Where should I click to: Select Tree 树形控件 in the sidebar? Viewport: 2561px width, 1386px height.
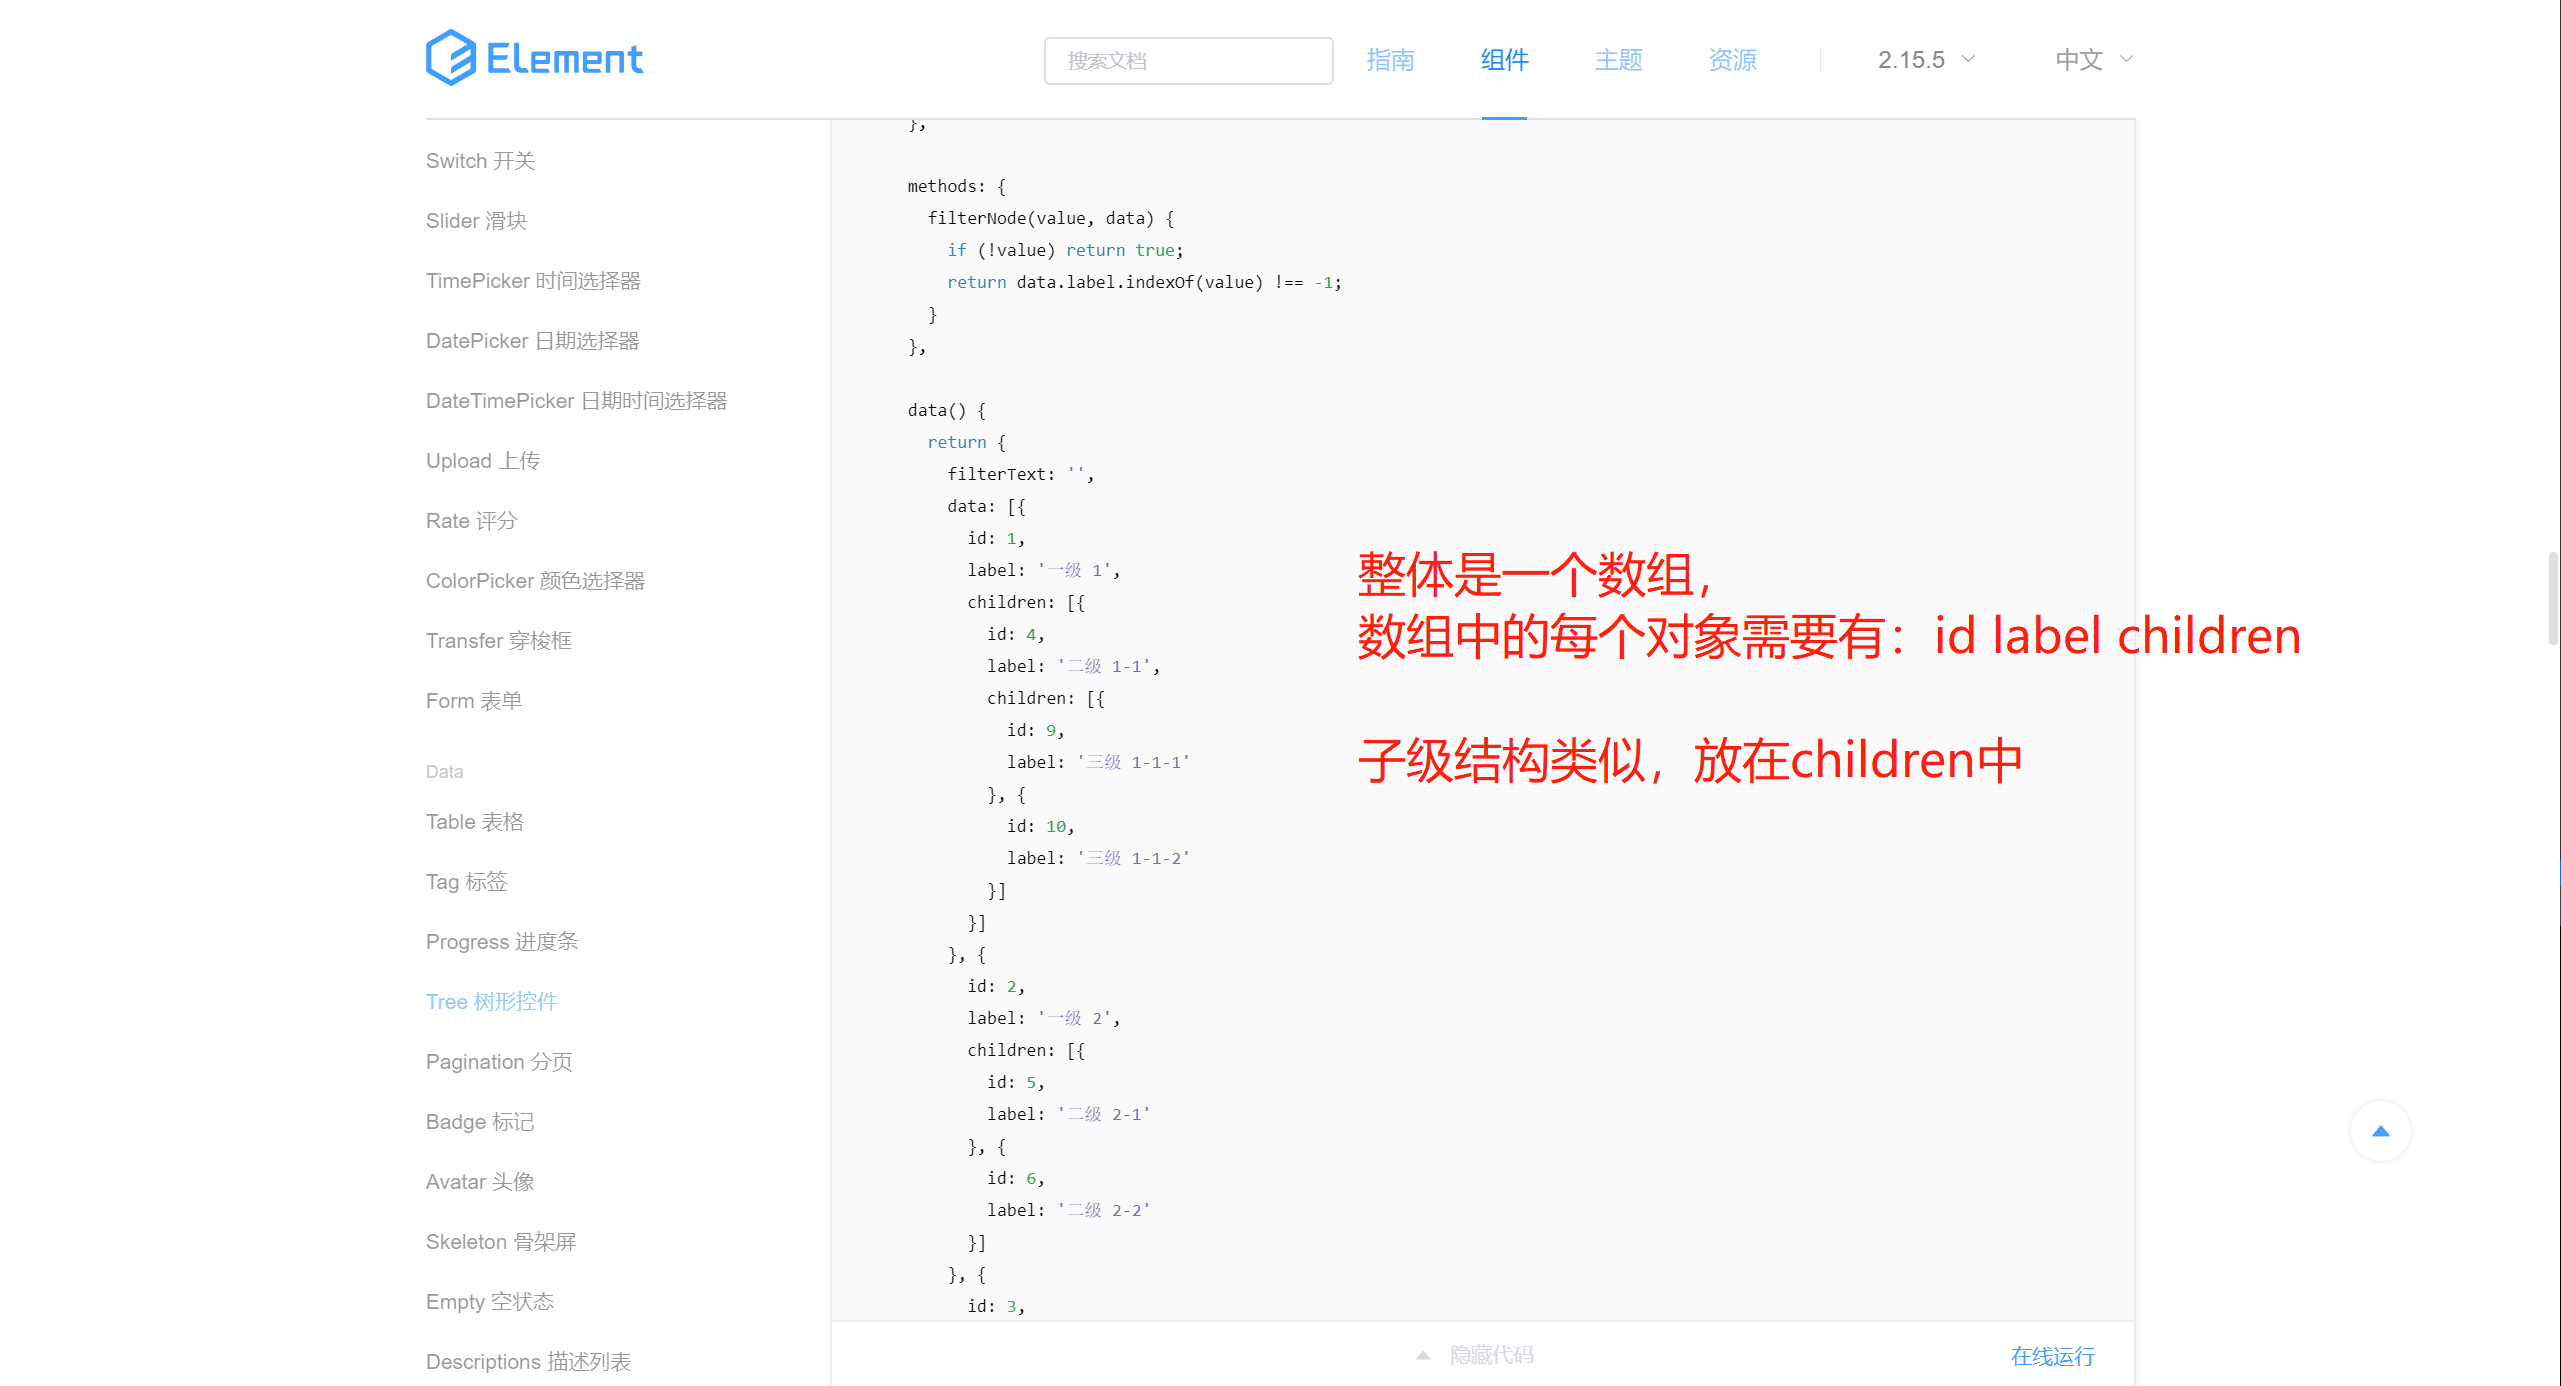pos(491,1001)
